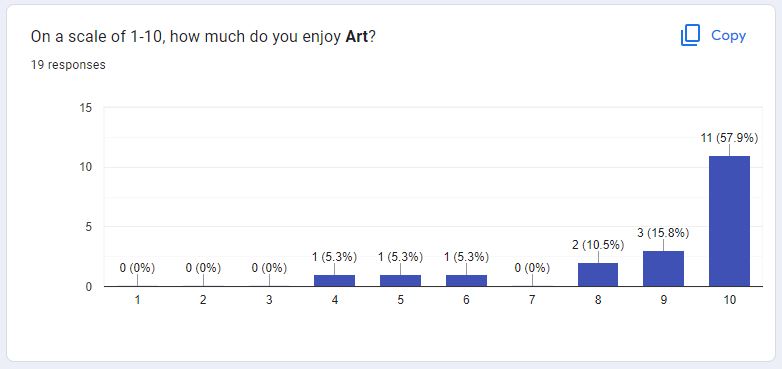Click the 1 (5.3%) label above 4

click(334, 257)
